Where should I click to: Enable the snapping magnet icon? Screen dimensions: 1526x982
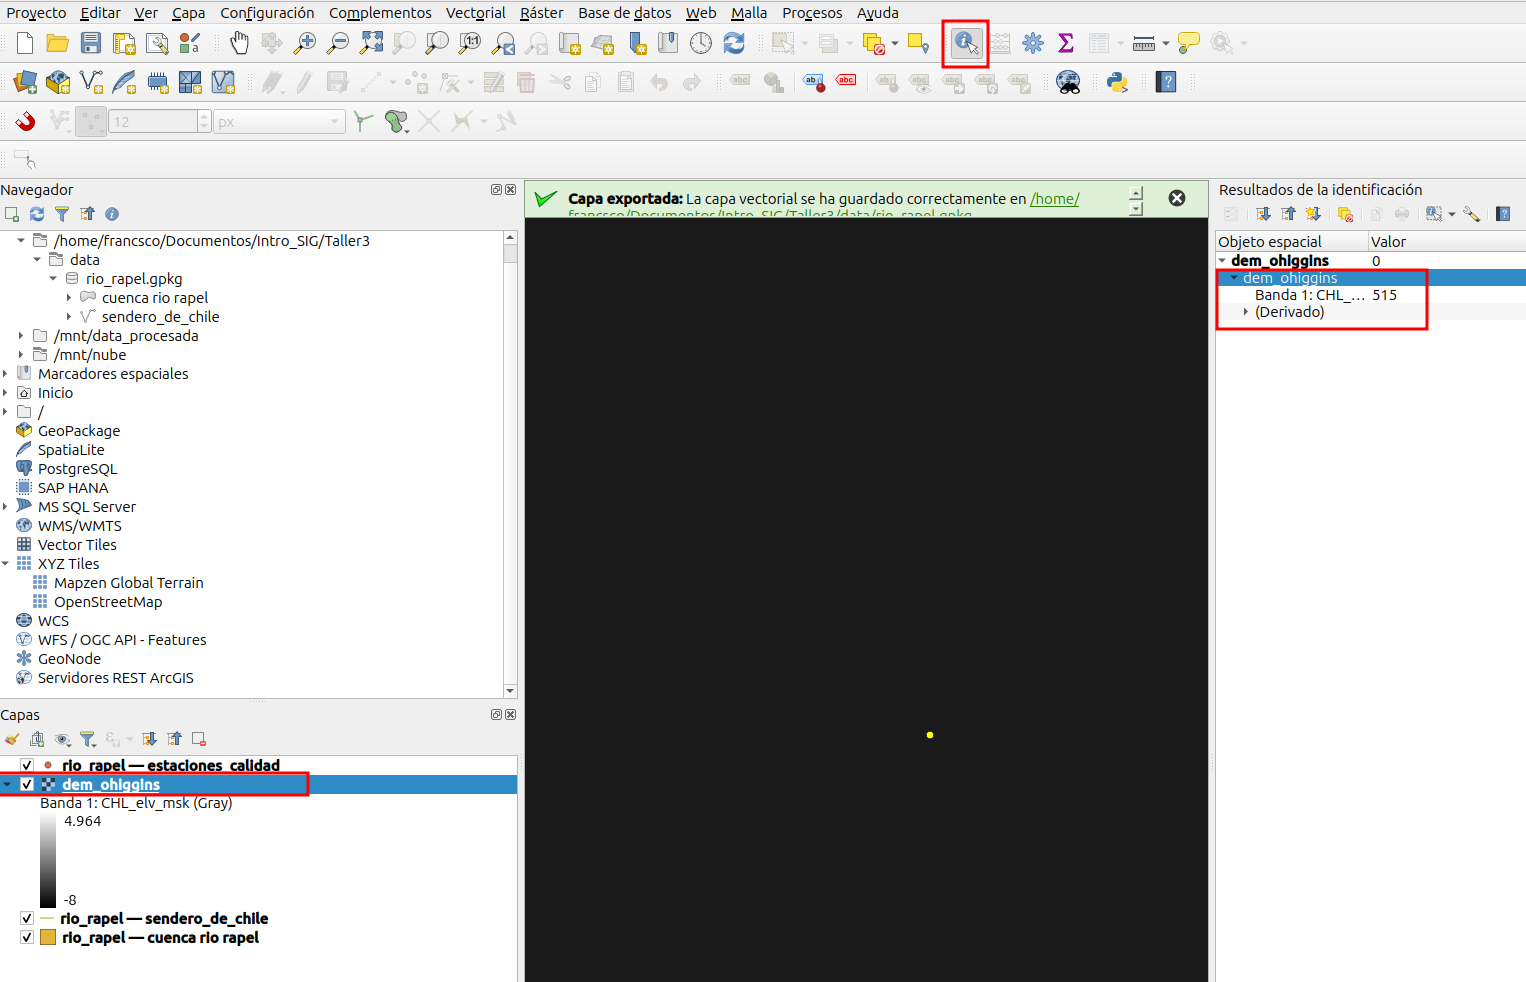coord(25,122)
